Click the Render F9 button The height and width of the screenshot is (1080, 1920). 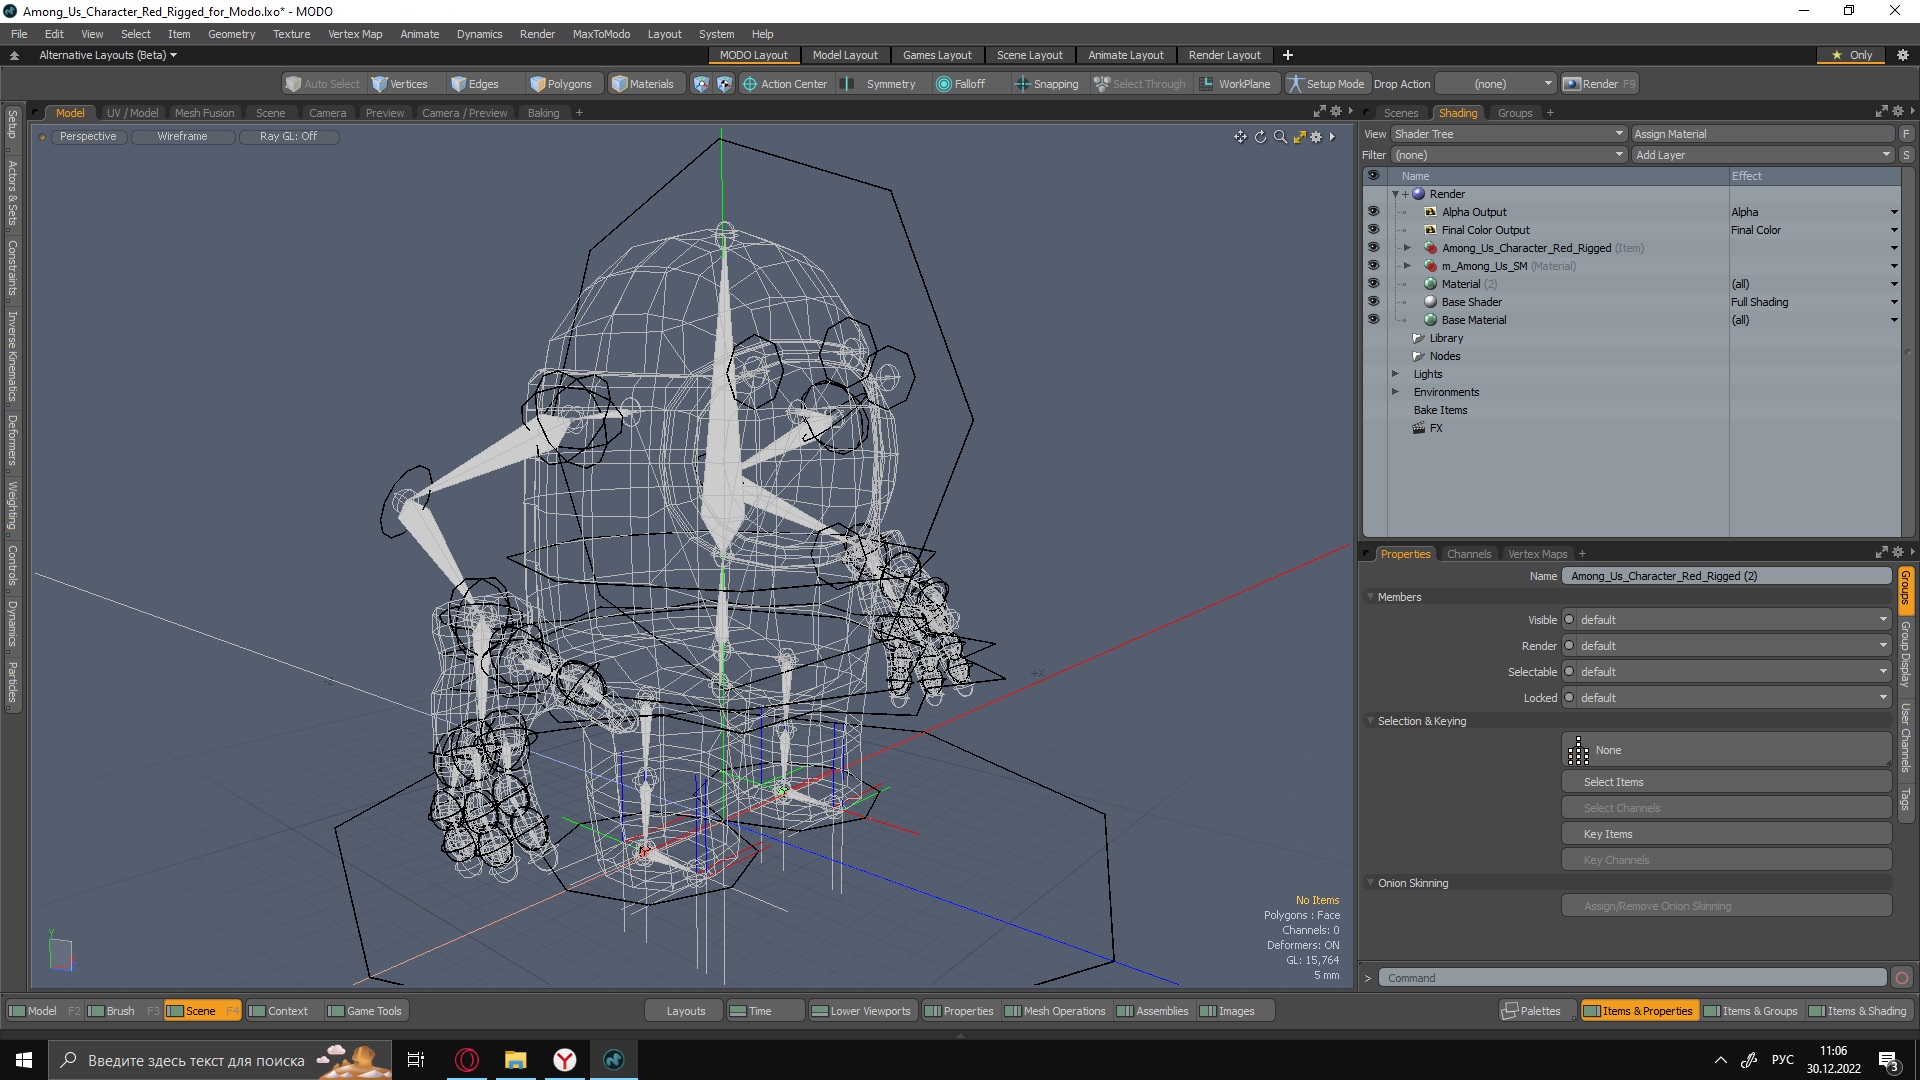pos(1600,84)
